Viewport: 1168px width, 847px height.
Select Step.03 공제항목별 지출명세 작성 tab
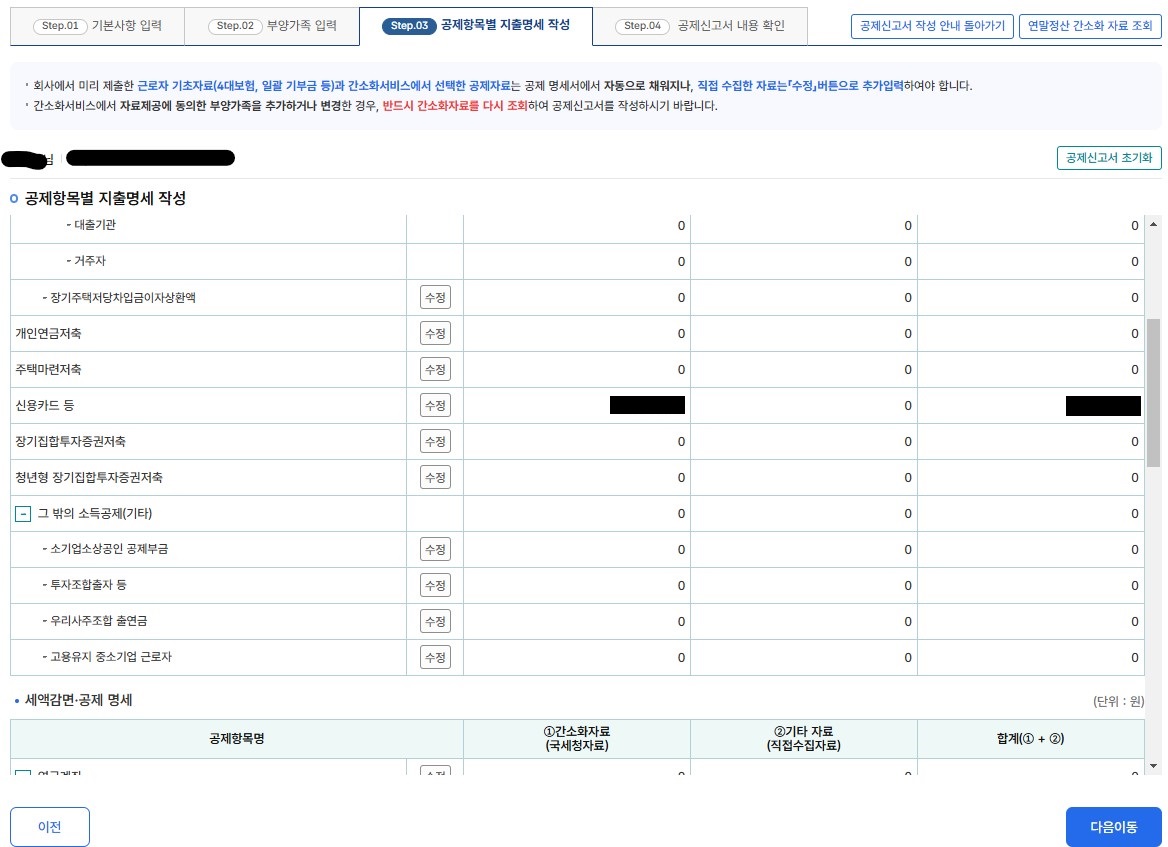pyautogui.click(x=476, y=26)
